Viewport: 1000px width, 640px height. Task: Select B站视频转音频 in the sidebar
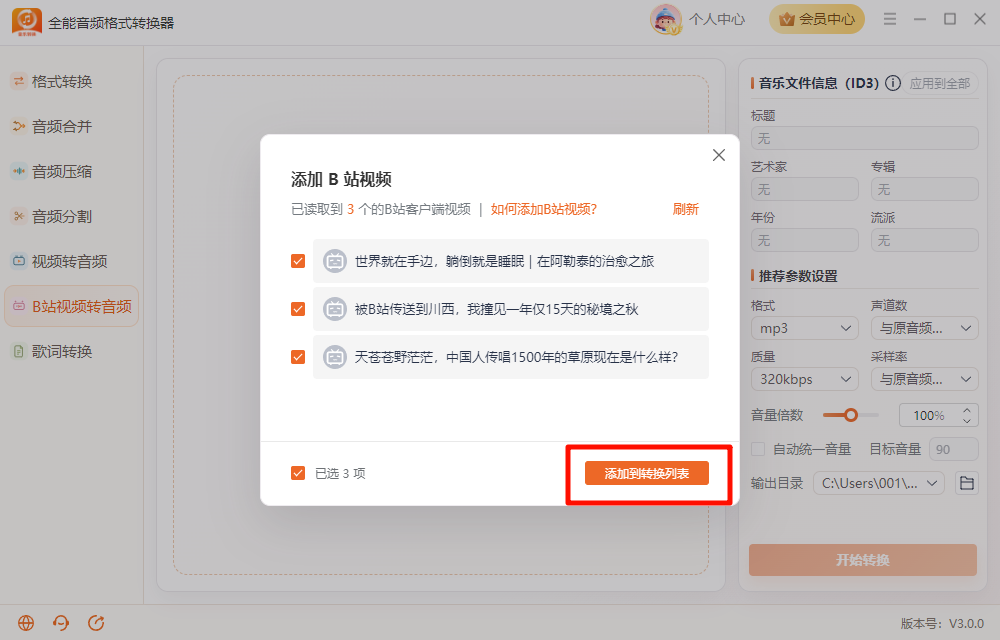pyautogui.click(x=71, y=306)
